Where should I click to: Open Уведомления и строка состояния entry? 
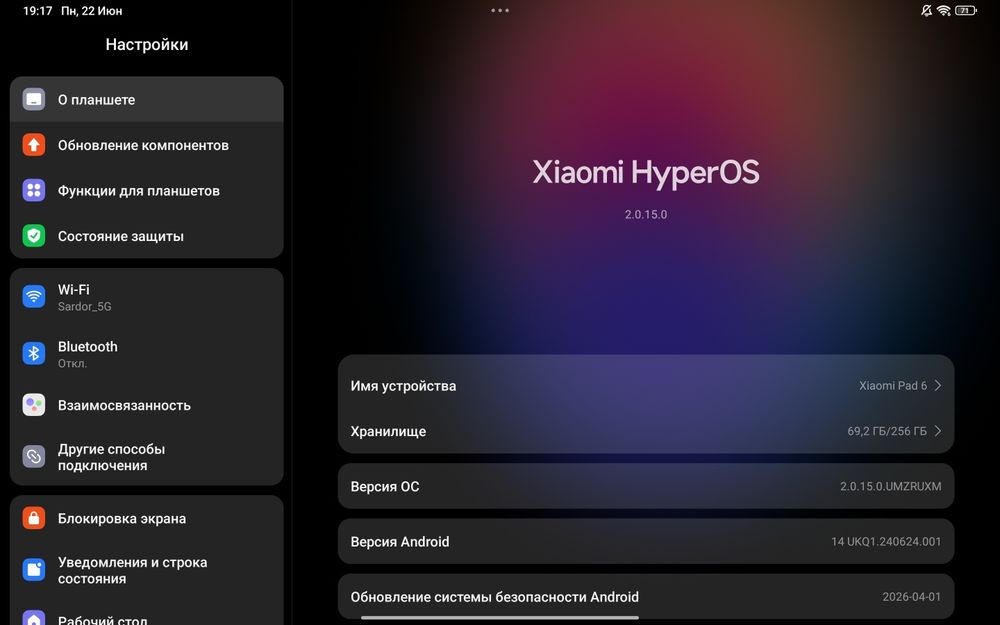[x=147, y=570]
